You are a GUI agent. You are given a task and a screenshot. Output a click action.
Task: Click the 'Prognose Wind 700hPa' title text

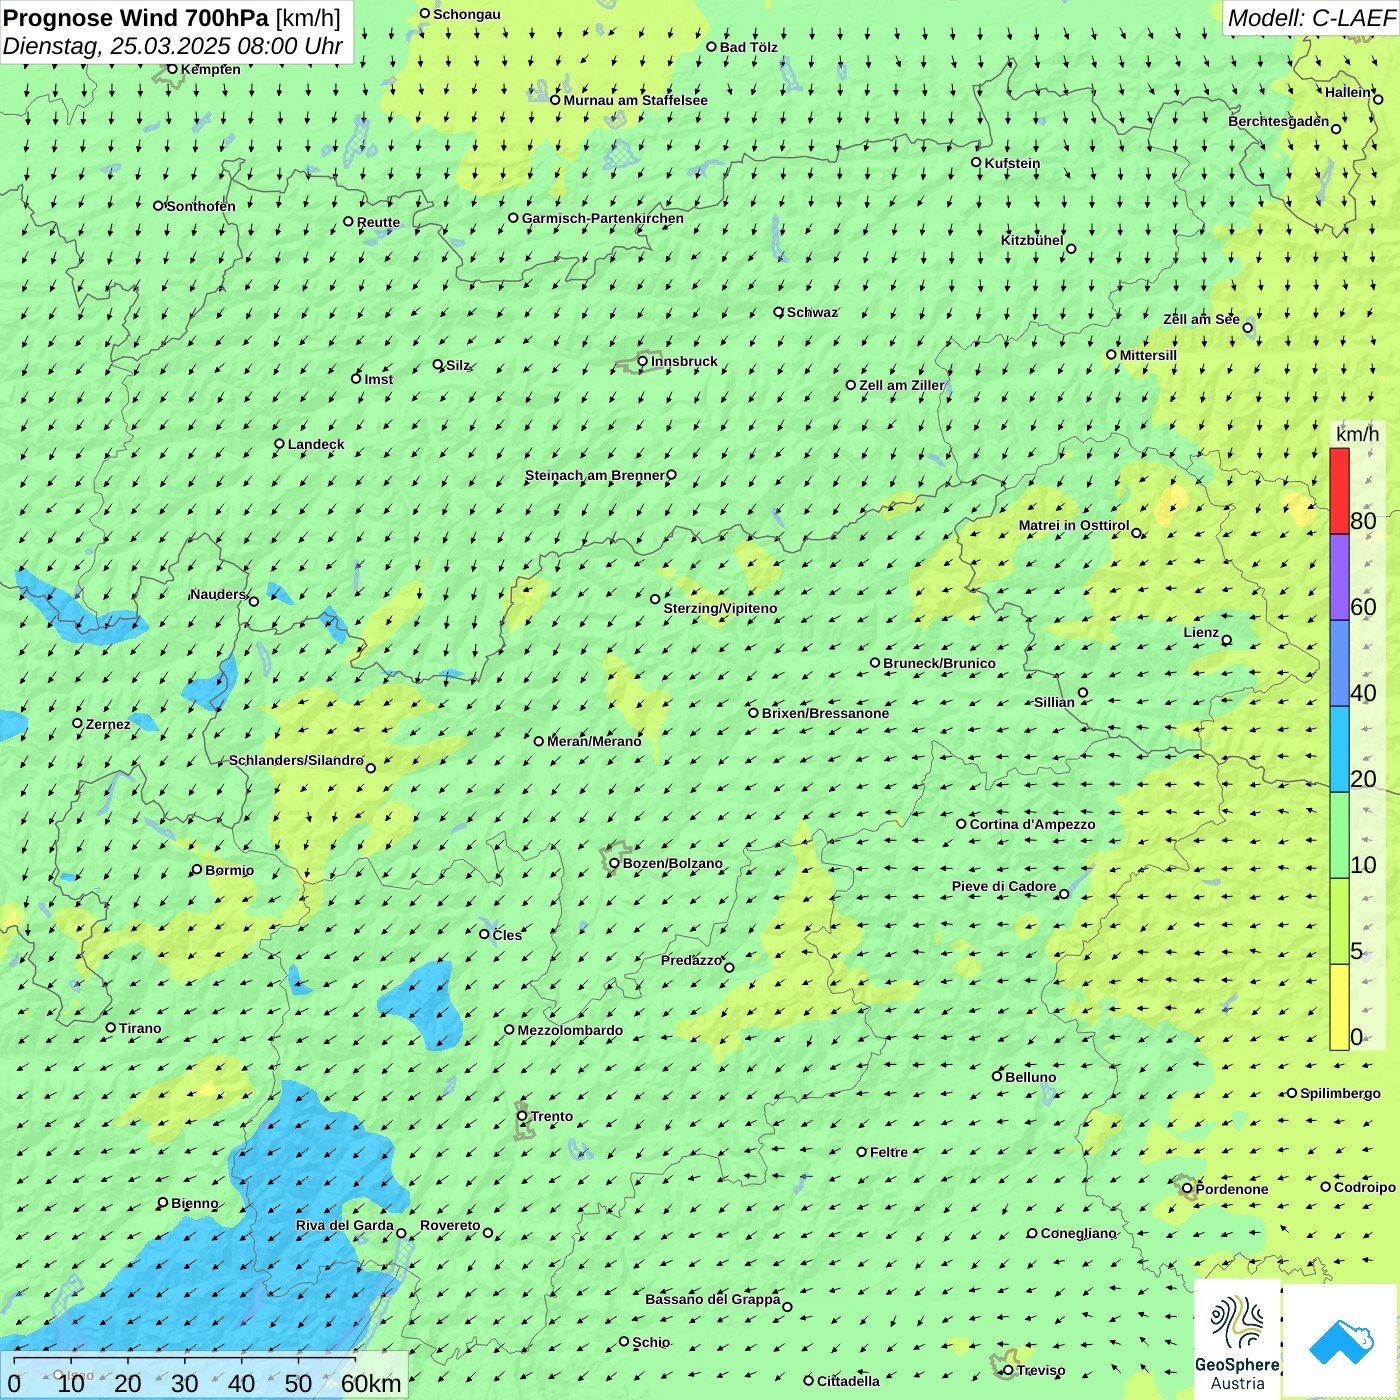136,18
